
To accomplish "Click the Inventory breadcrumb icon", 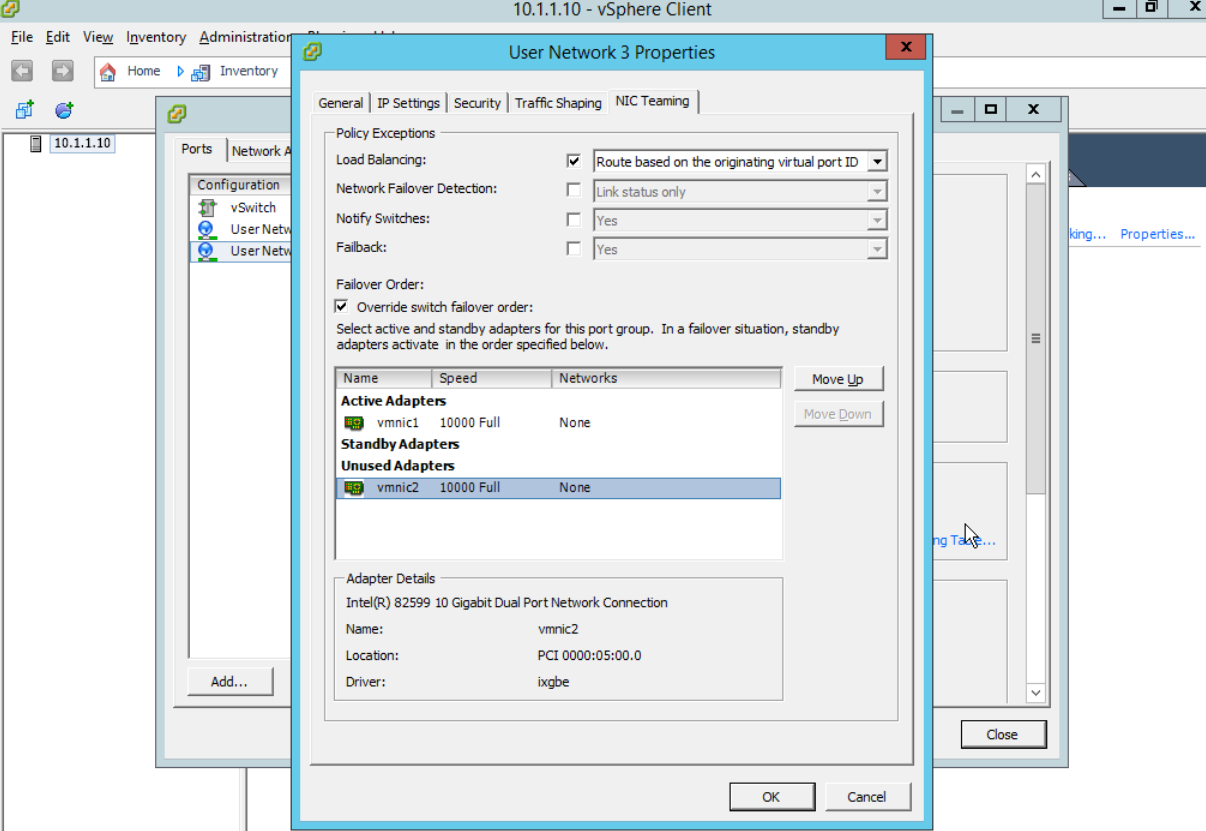I will [x=201, y=71].
